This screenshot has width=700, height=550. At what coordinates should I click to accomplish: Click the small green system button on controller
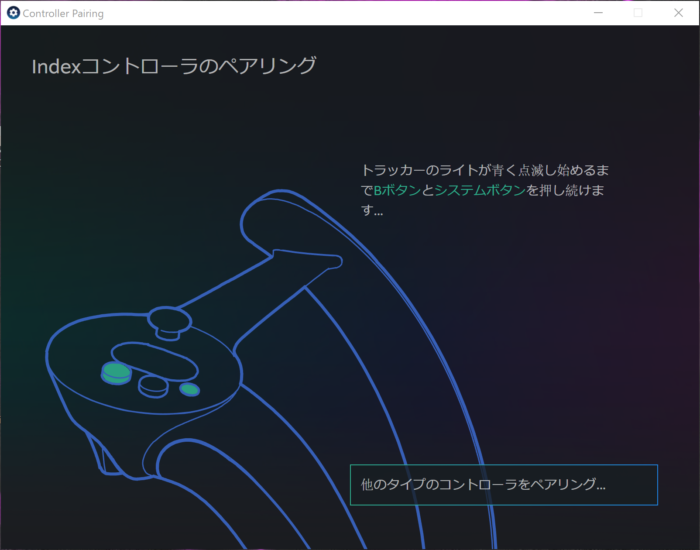pos(190,389)
